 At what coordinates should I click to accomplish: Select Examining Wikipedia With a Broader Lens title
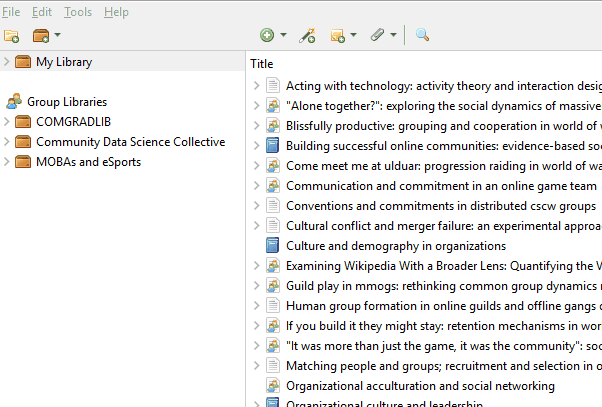(444, 266)
